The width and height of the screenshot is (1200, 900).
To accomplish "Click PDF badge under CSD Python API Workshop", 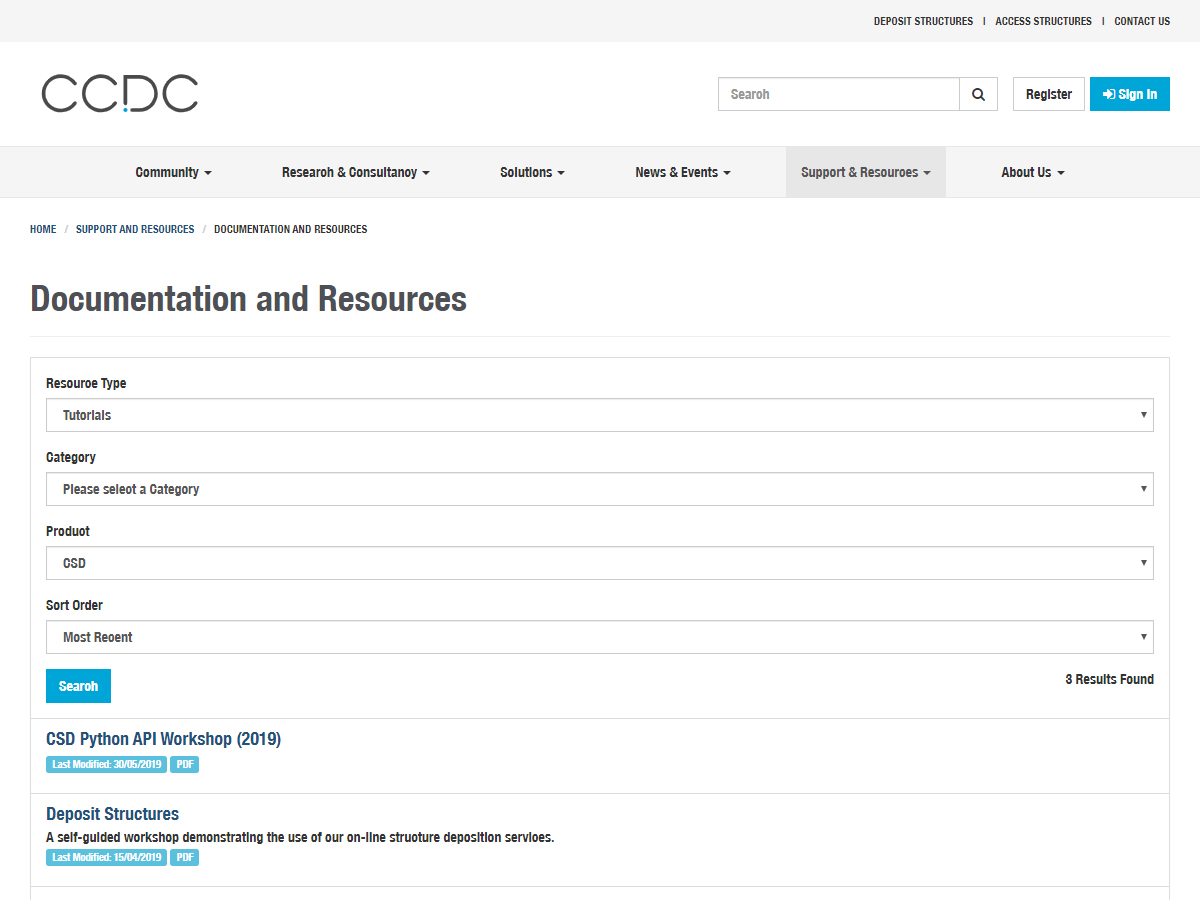I will pyautogui.click(x=184, y=764).
